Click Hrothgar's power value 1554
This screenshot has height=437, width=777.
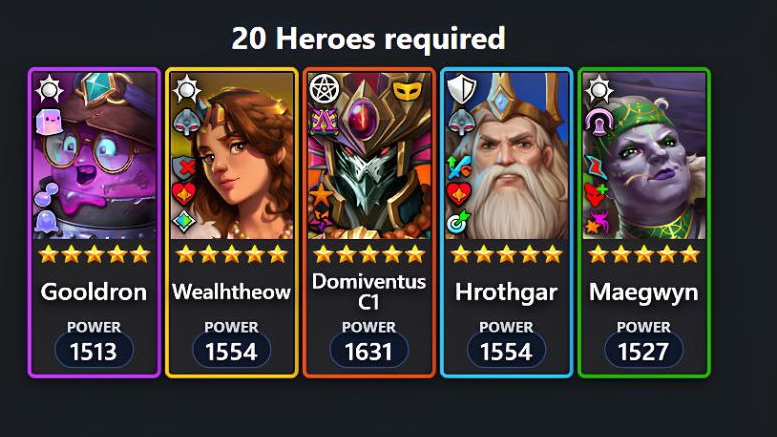click(x=506, y=351)
